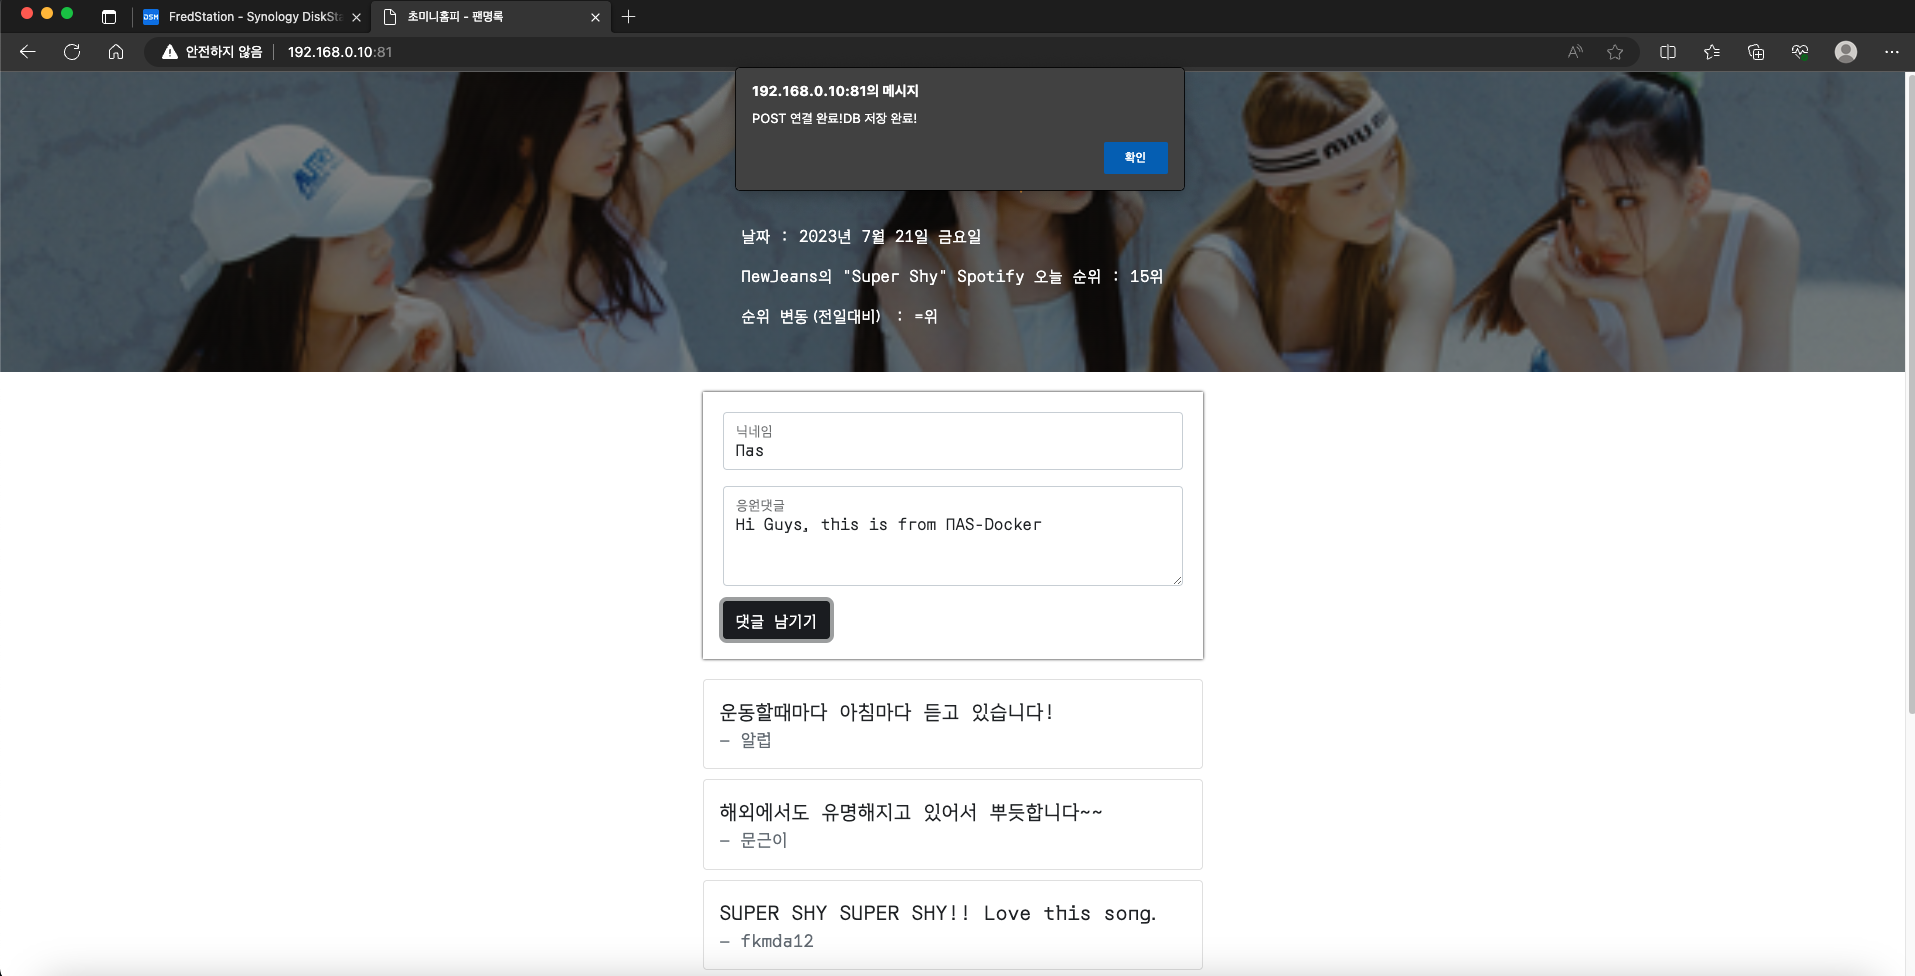This screenshot has height=976, width=1915.
Task: Click the not-secure warning icon in address bar
Action: click(170, 52)
